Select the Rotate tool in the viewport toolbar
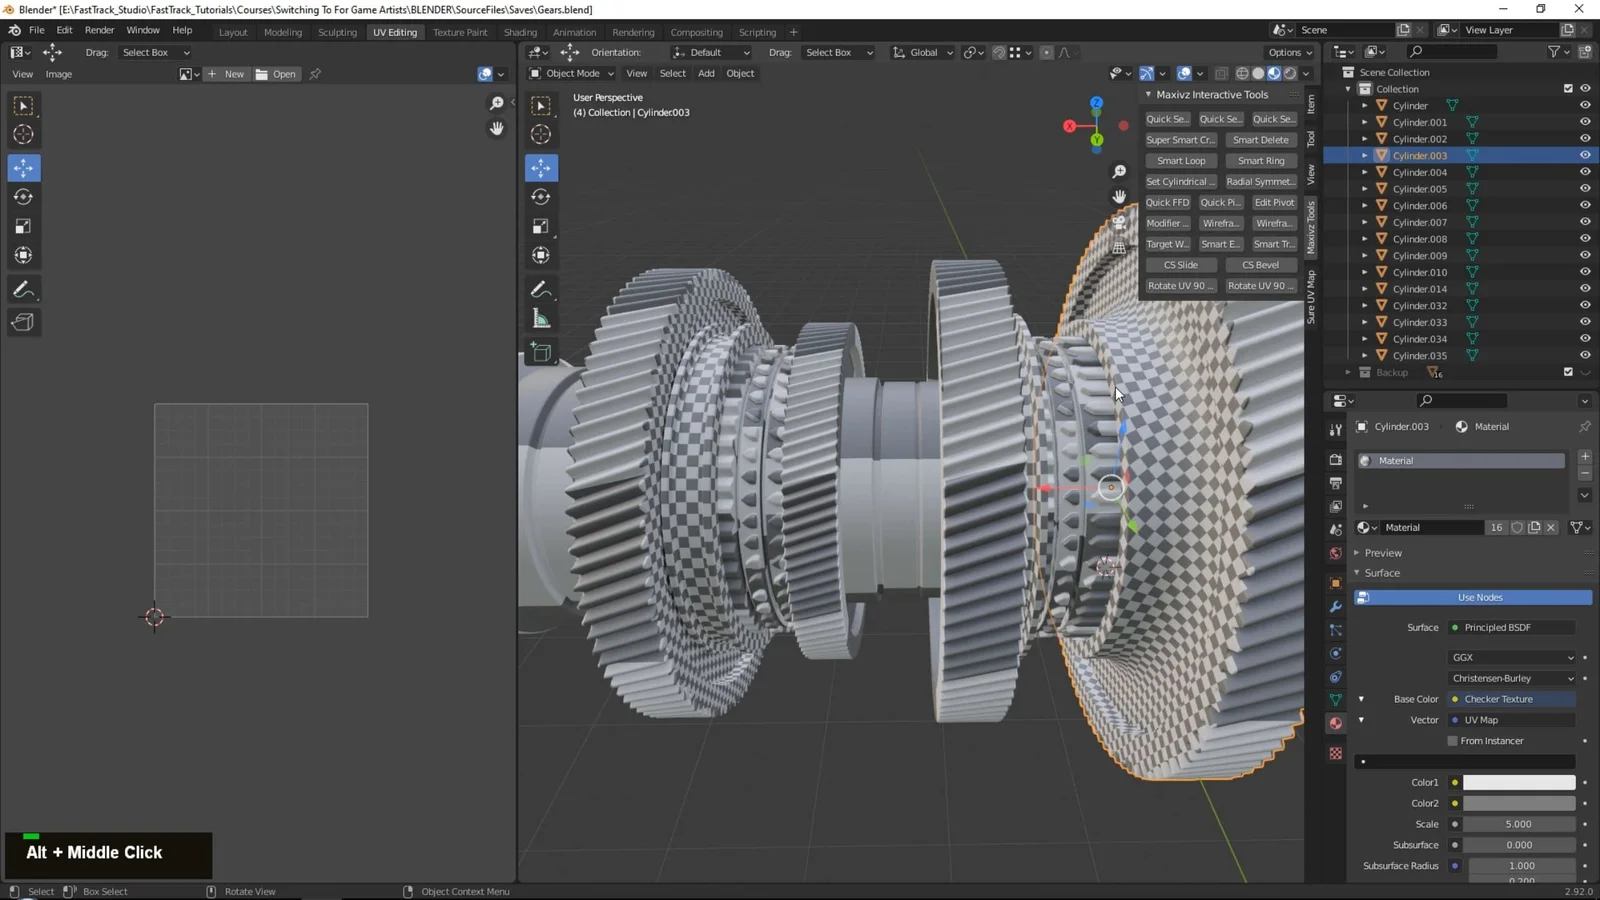1600x900 pixels. coord(541,196)
